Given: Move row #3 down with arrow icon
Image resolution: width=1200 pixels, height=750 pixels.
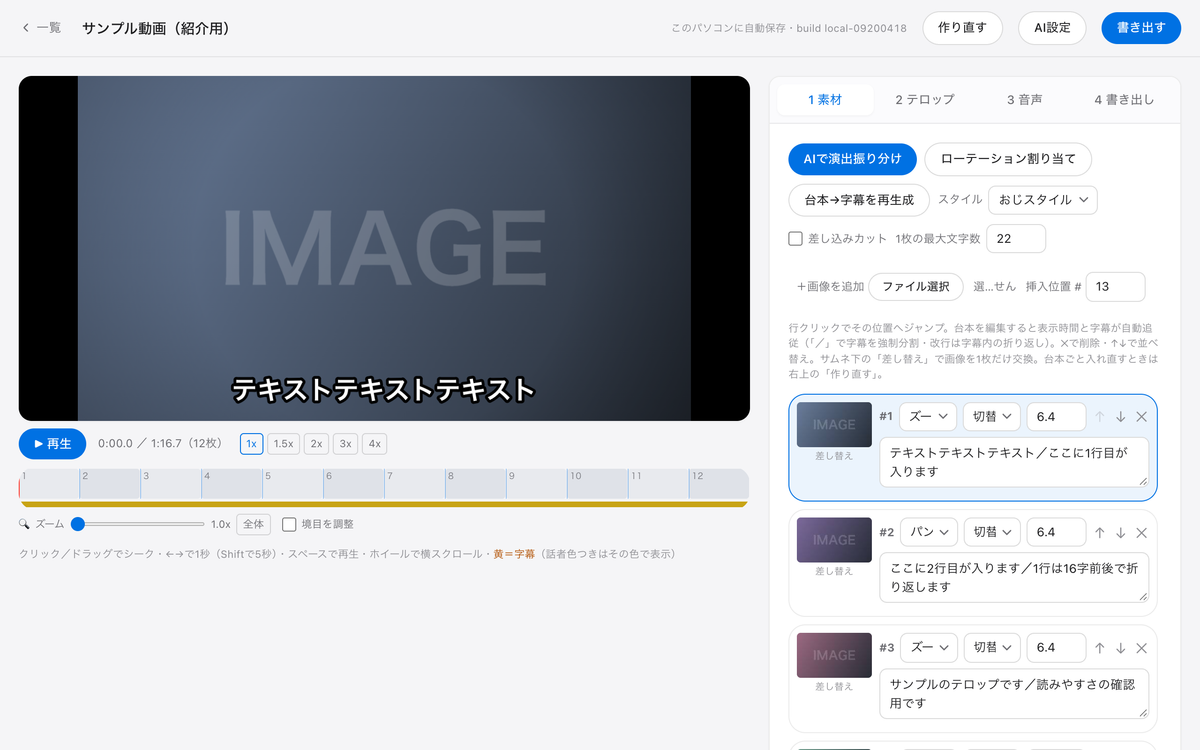Looking at the screenshot, I should point(1121,648).
